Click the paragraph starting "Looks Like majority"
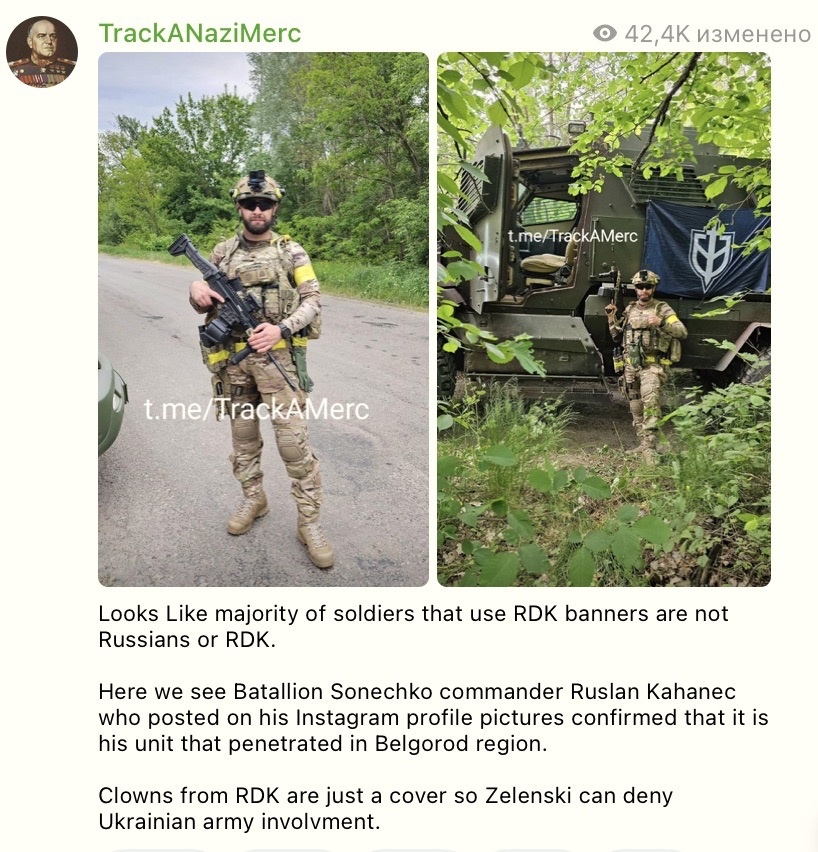This screenshot has height=852, width=818. [x=413, y=627]
